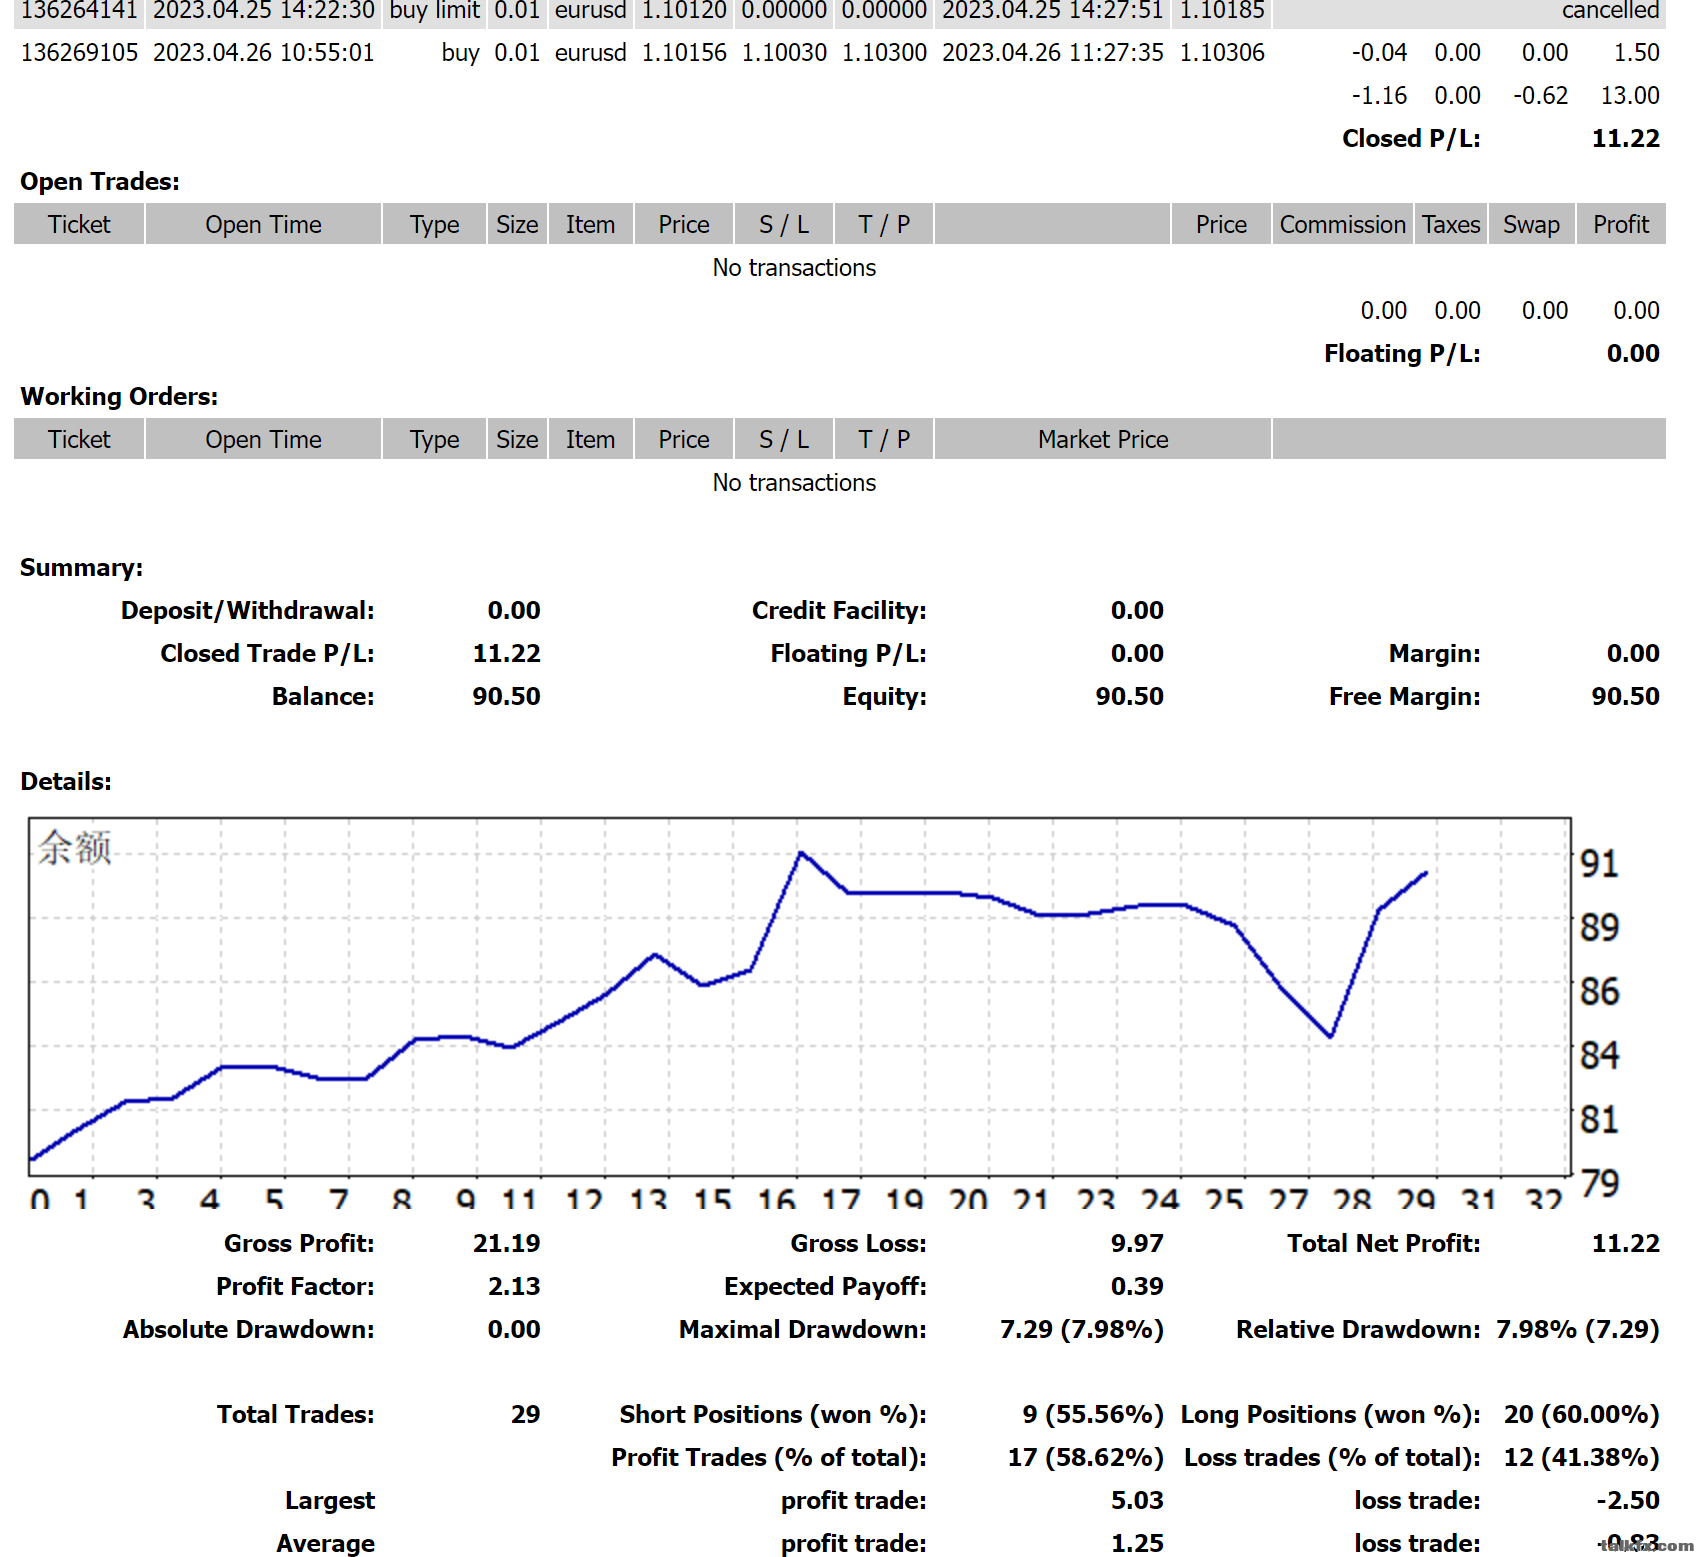
Task: Select largest profit trade value 5.03
Action: 1137,1501
